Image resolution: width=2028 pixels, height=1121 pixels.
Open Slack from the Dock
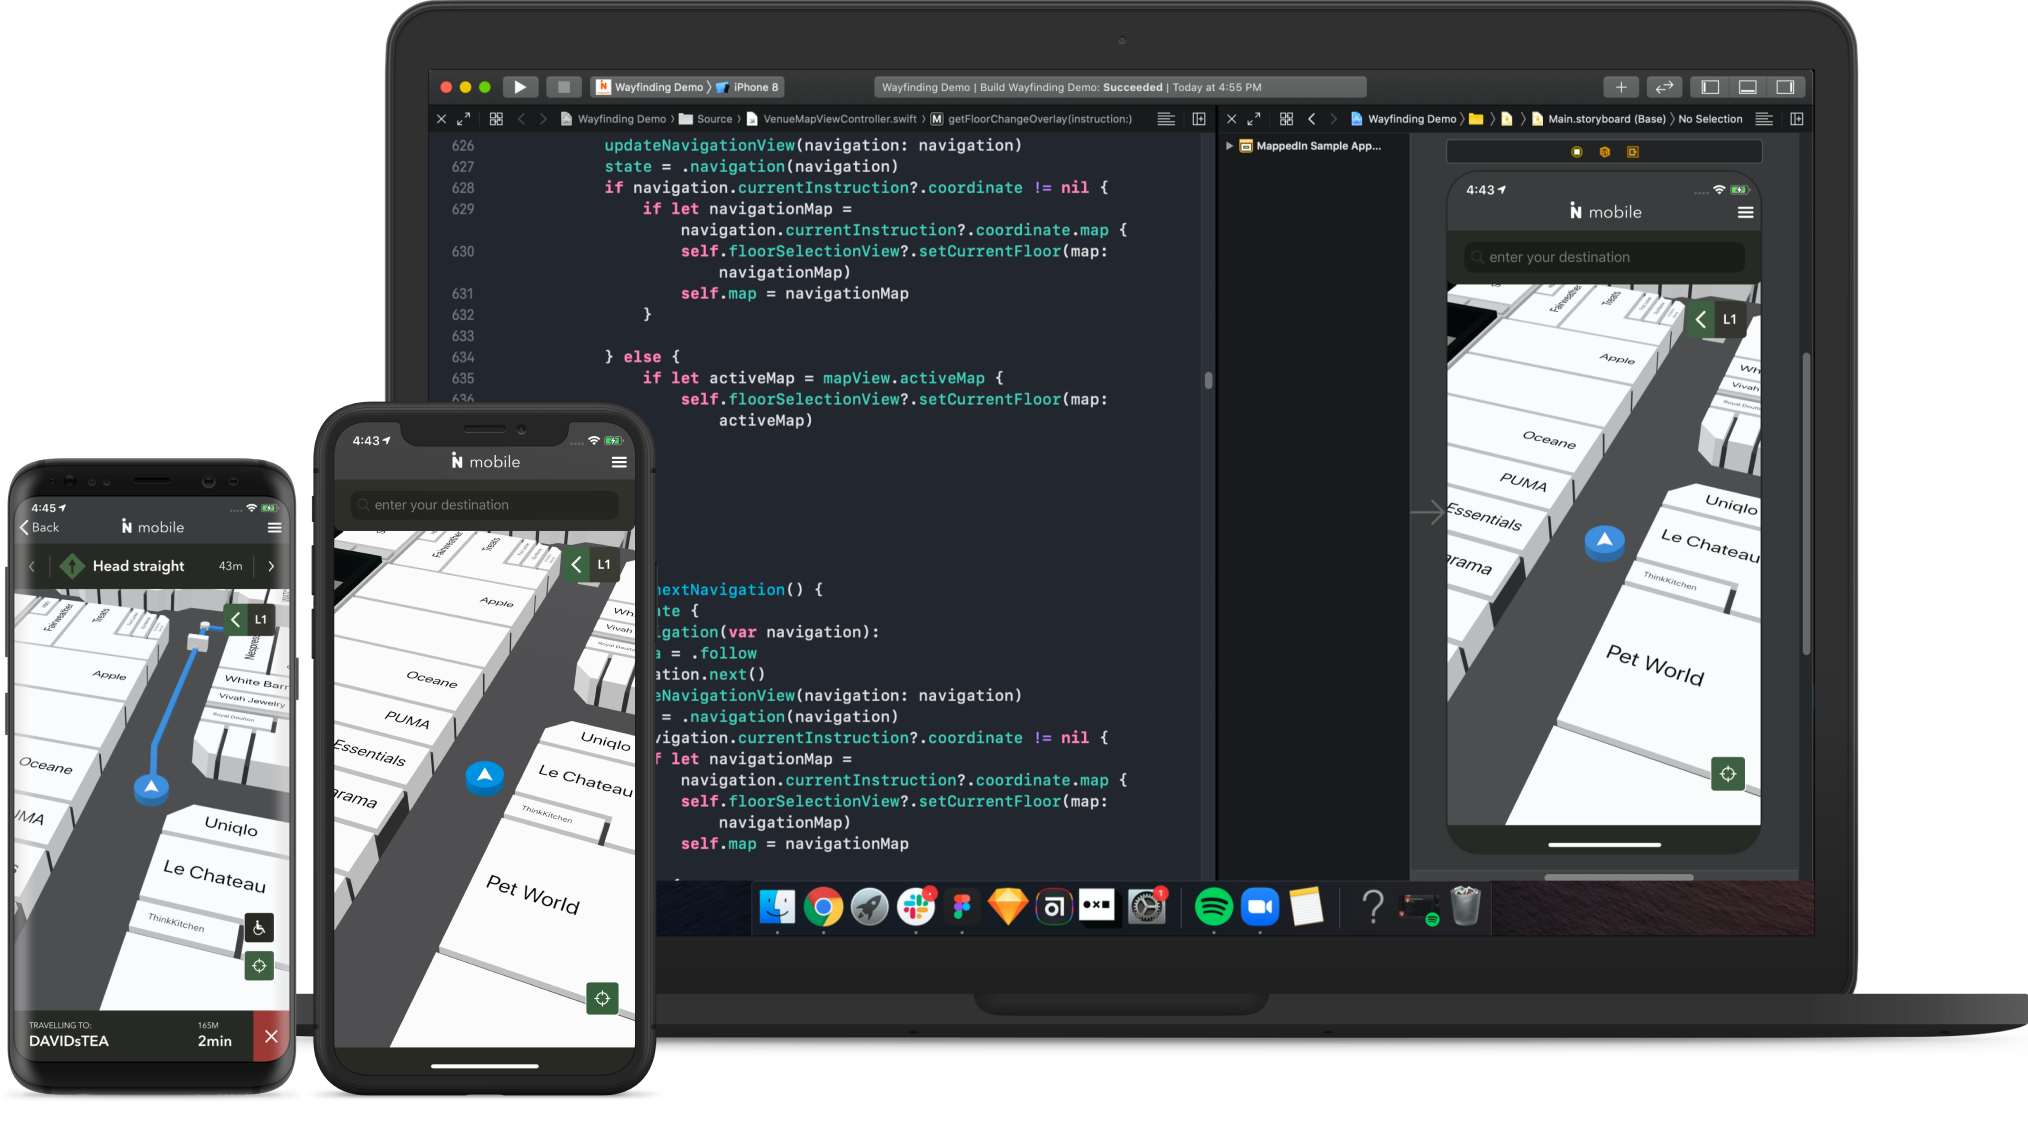917,907
